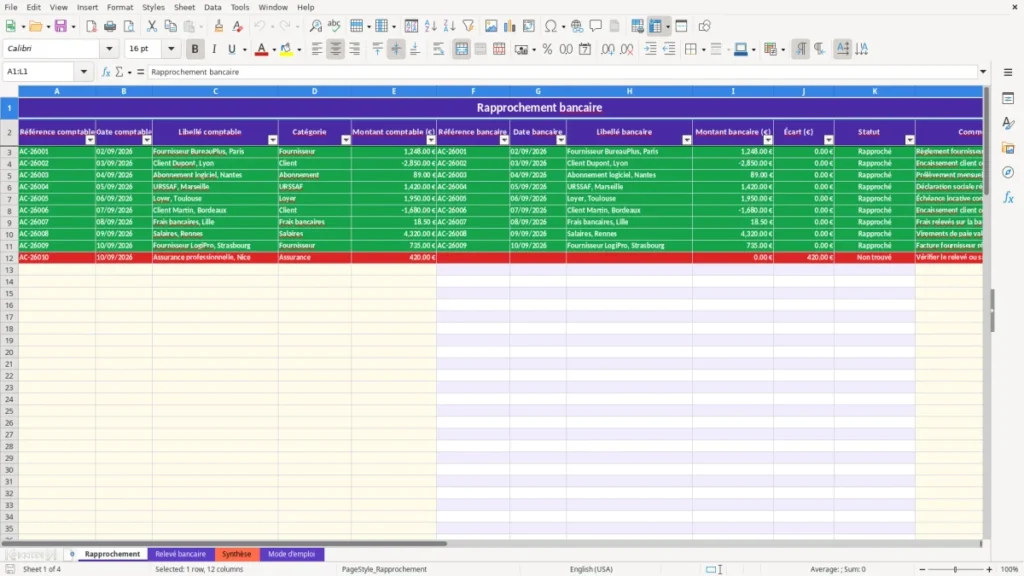Click the zoom out minus button
Screen dimensions: 1024x576
[922, 569]
